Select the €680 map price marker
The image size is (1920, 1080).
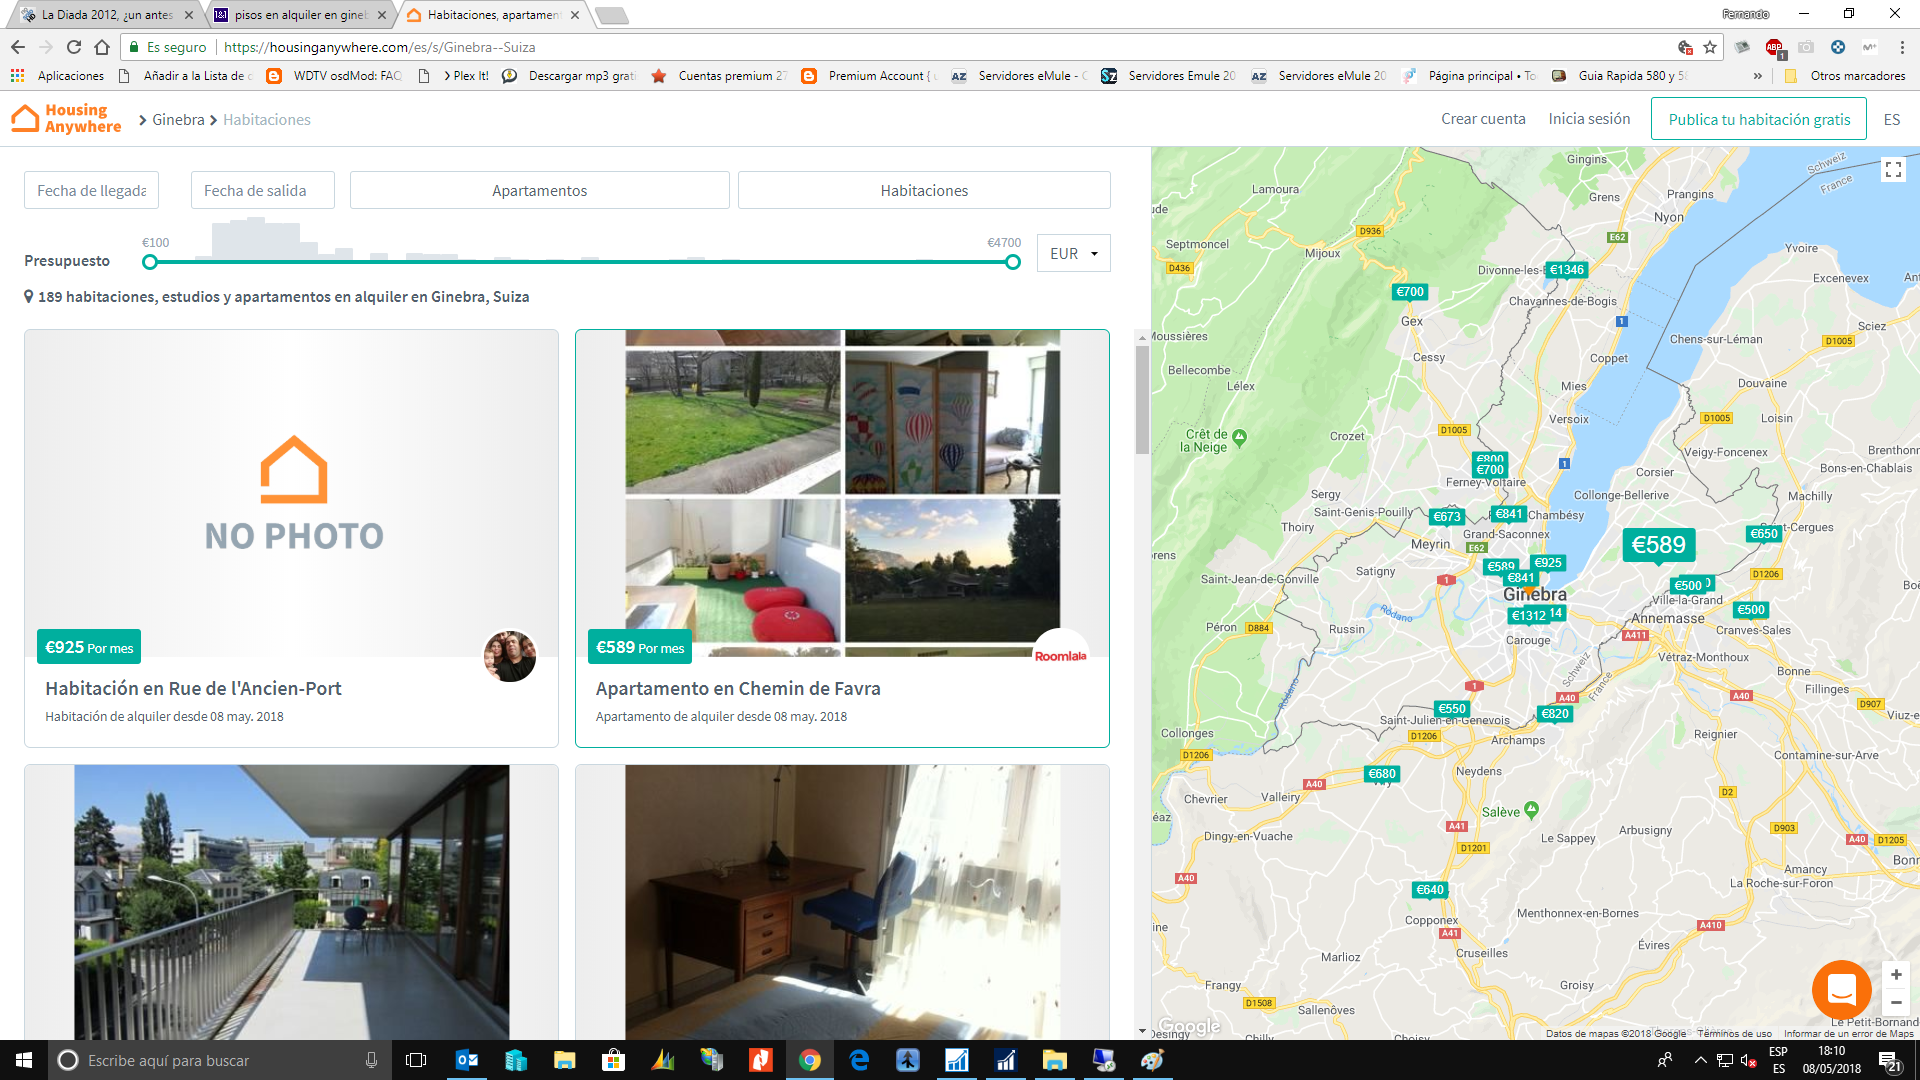[1382, 774]
